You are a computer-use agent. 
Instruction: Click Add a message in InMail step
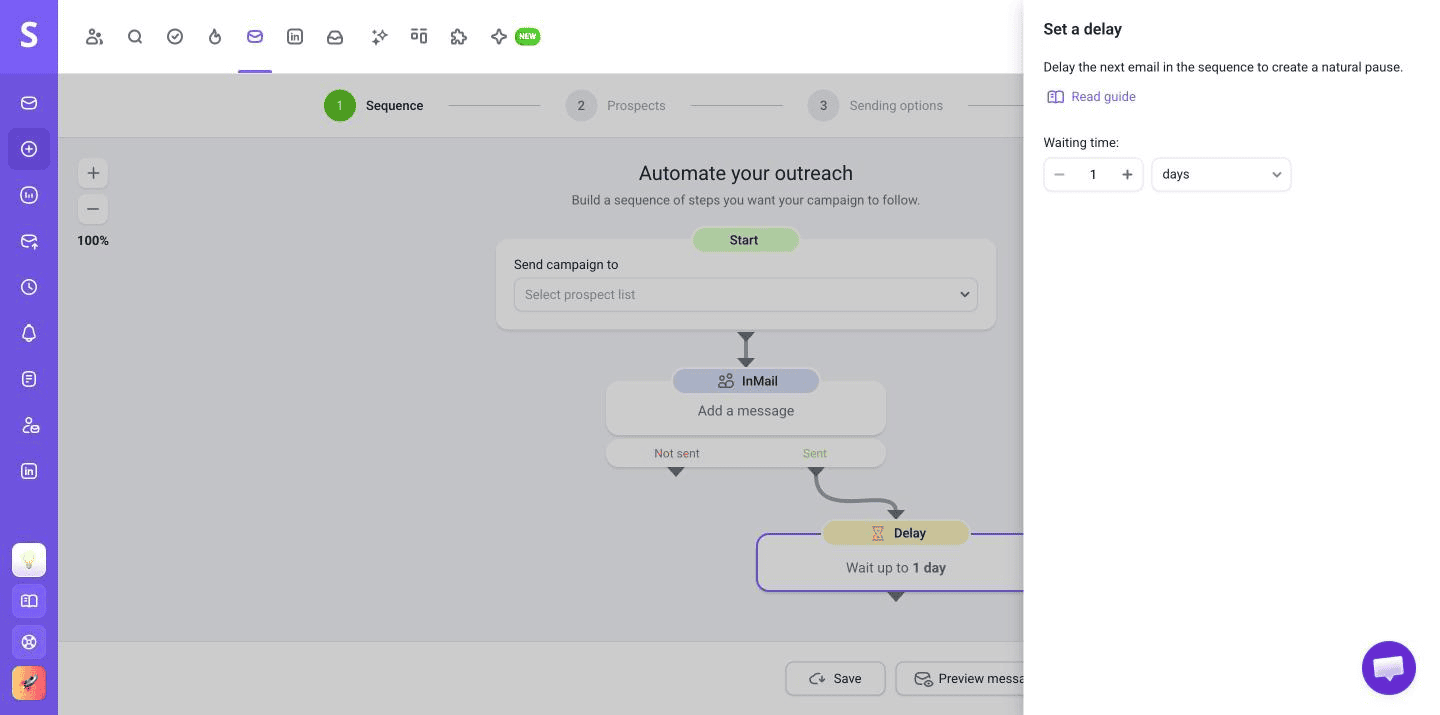(746, 411)
